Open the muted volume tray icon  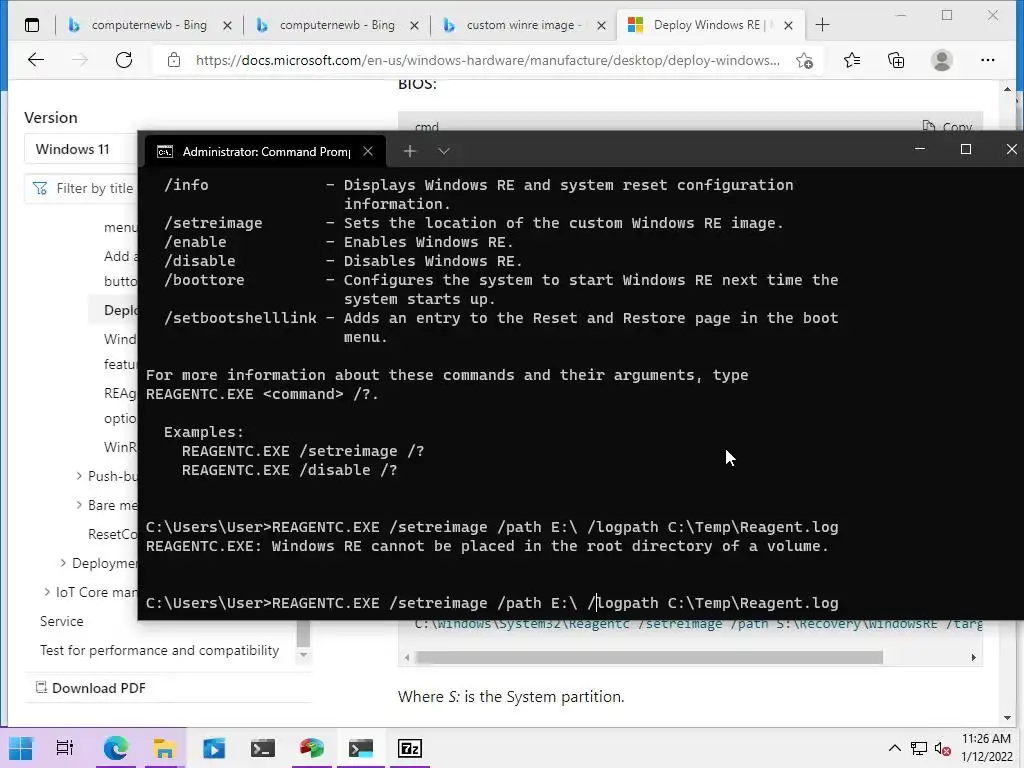coord(942,748)
